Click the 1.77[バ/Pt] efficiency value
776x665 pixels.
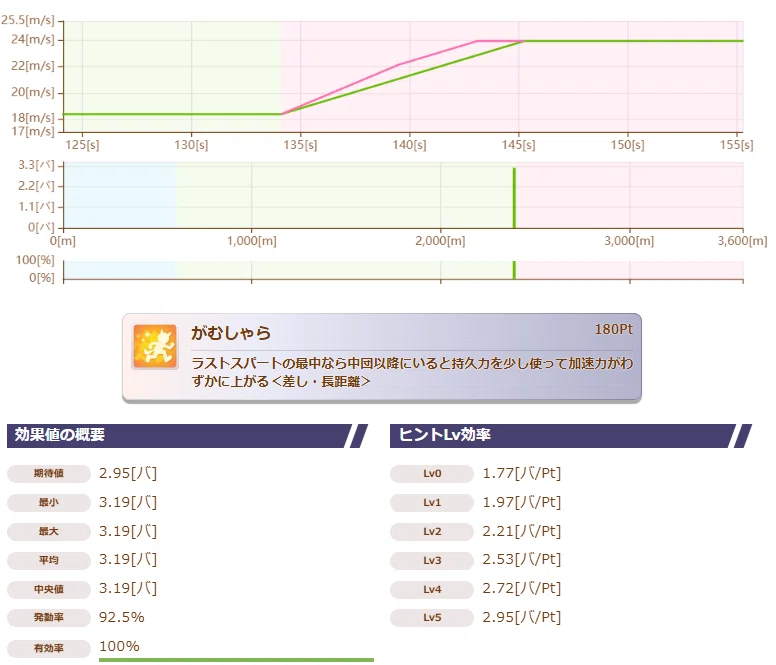[522, 474]
